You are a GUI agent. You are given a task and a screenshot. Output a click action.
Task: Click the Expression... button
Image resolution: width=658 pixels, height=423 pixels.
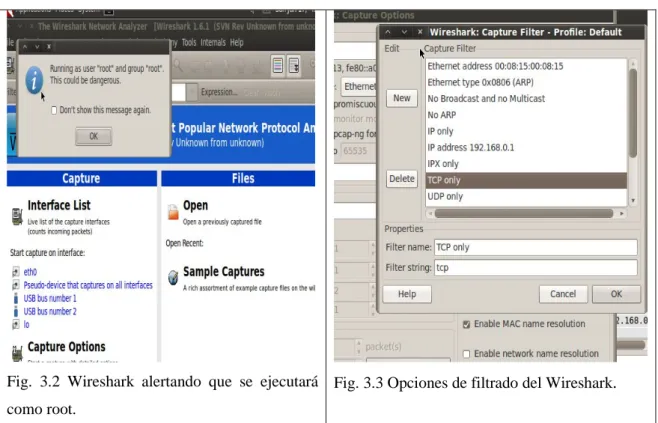tap(219, 92)
